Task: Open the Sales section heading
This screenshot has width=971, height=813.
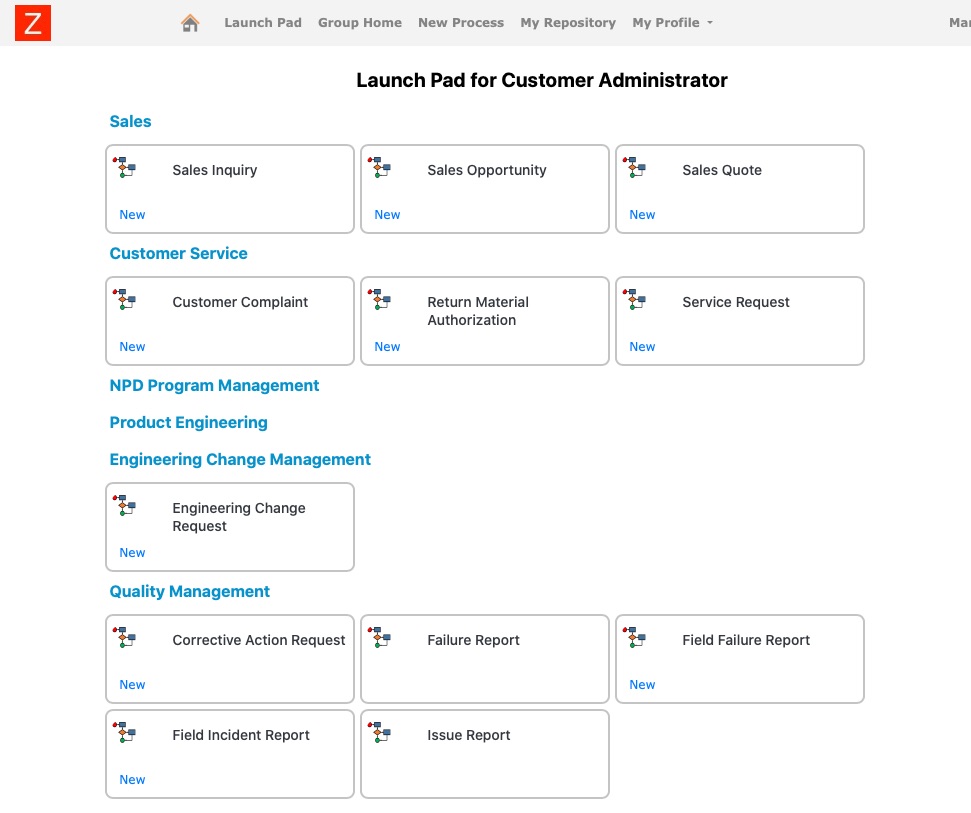Action: pyautogui.click(x=130, y=121)
